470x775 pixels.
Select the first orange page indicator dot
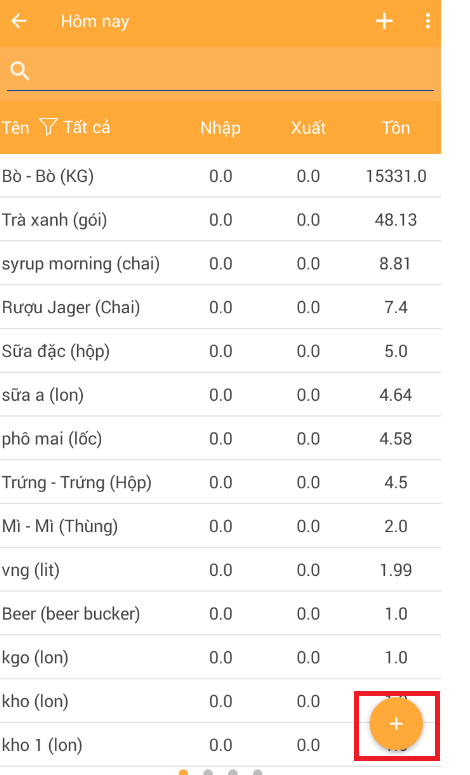click(183, 772)
